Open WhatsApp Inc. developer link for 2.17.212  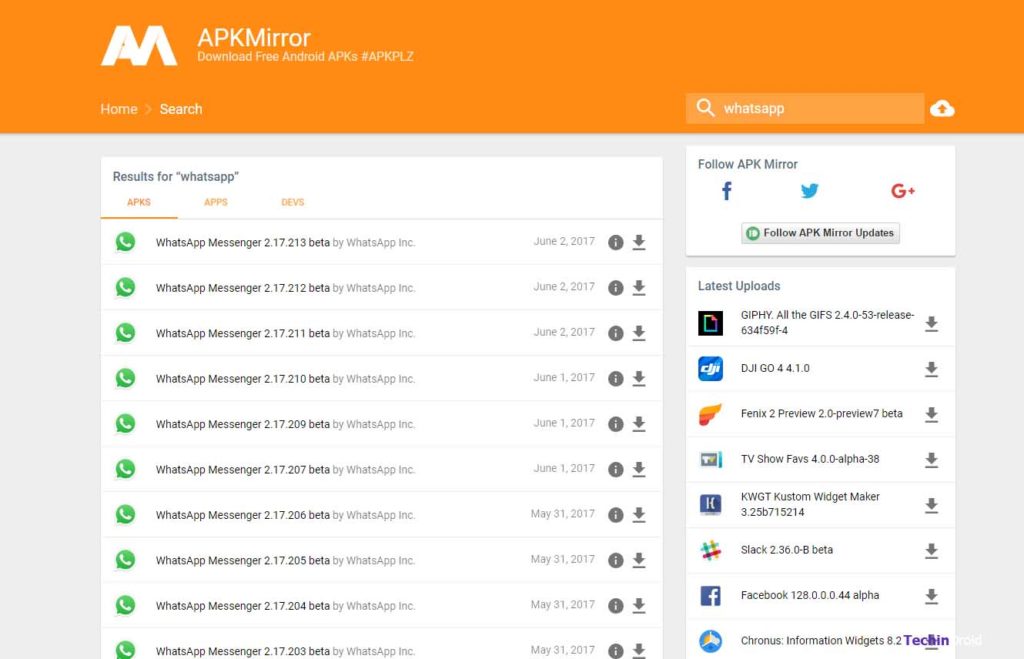(x=381, y=288)
